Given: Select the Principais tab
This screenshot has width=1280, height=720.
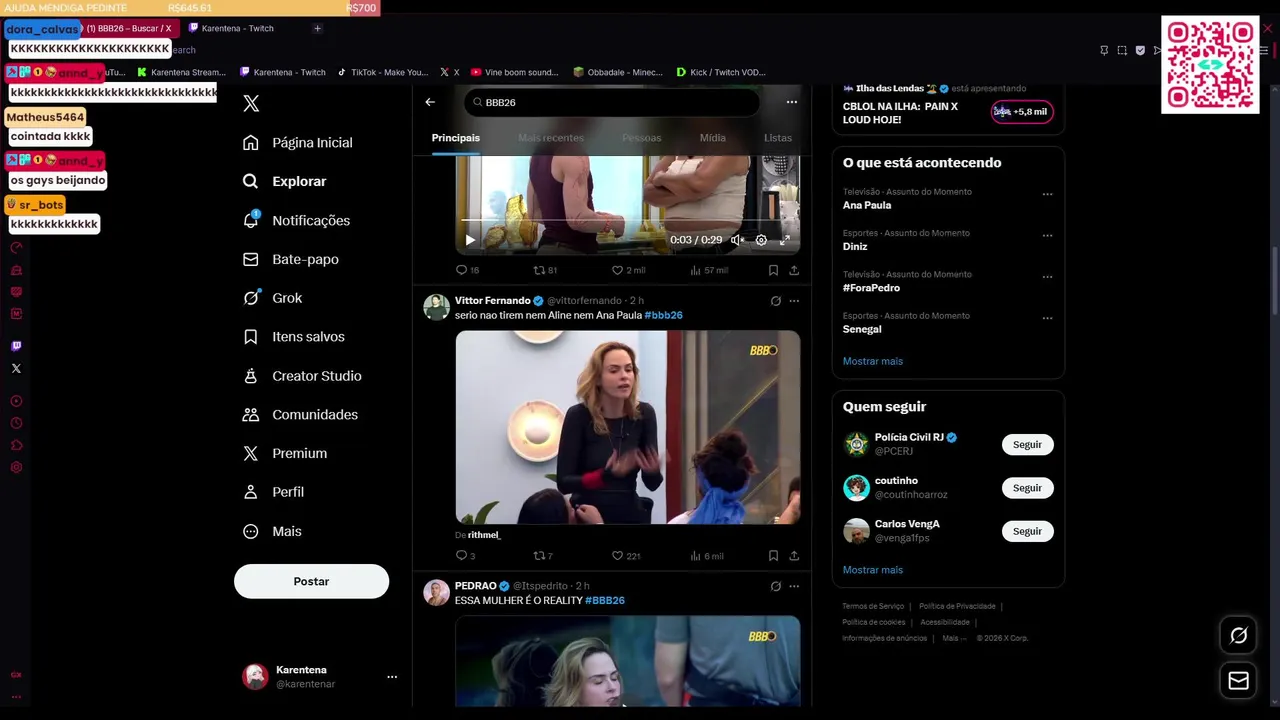Looking at the screenshot, I should click(456, 138).
